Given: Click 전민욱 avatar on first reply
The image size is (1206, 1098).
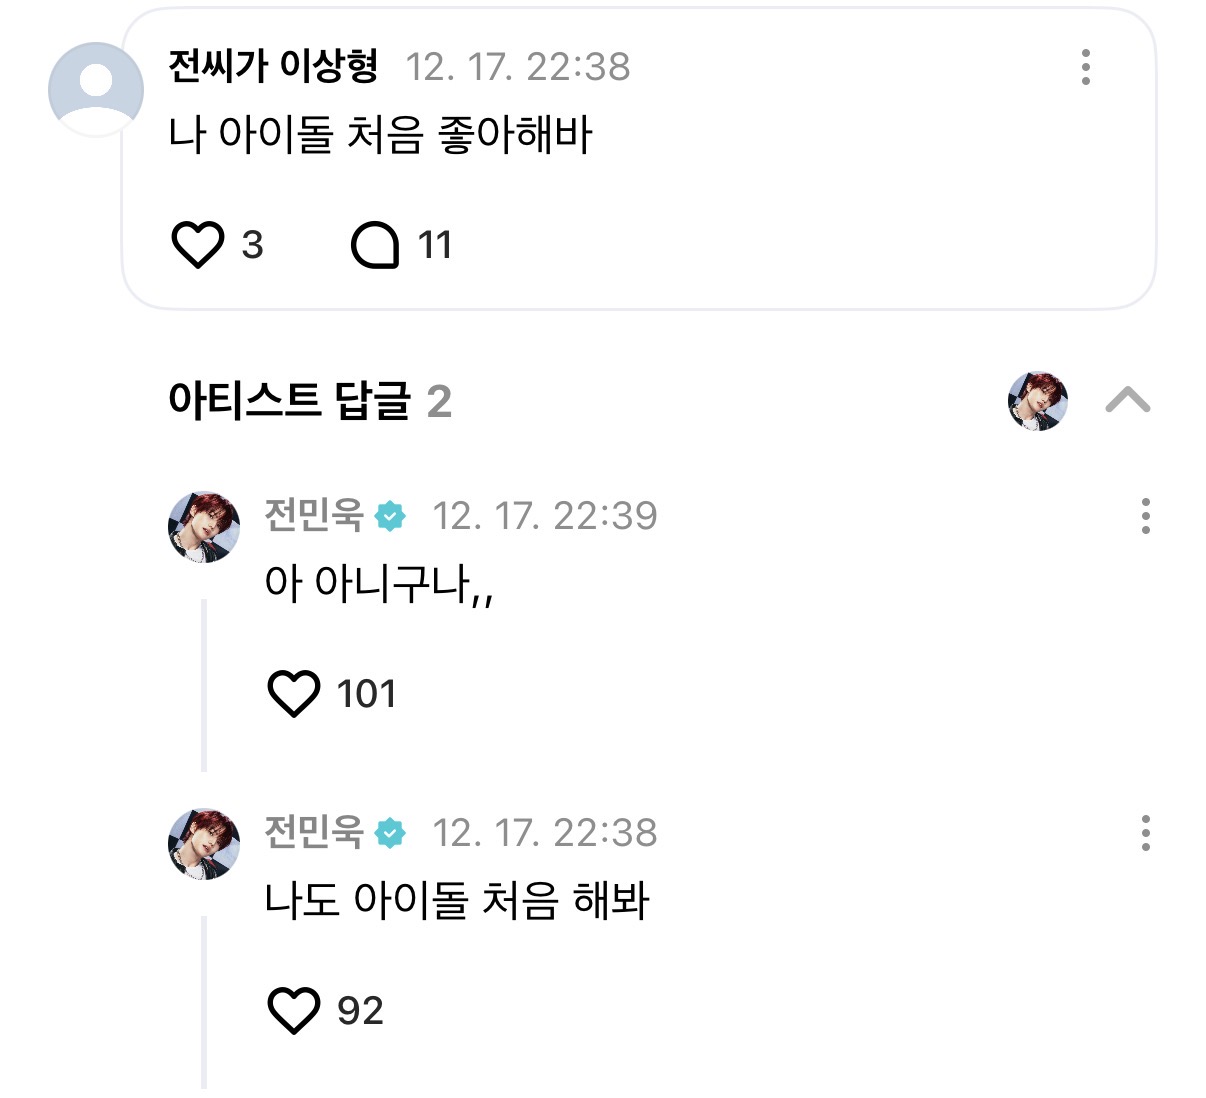Looking at the screenshot, I should 204,527.
